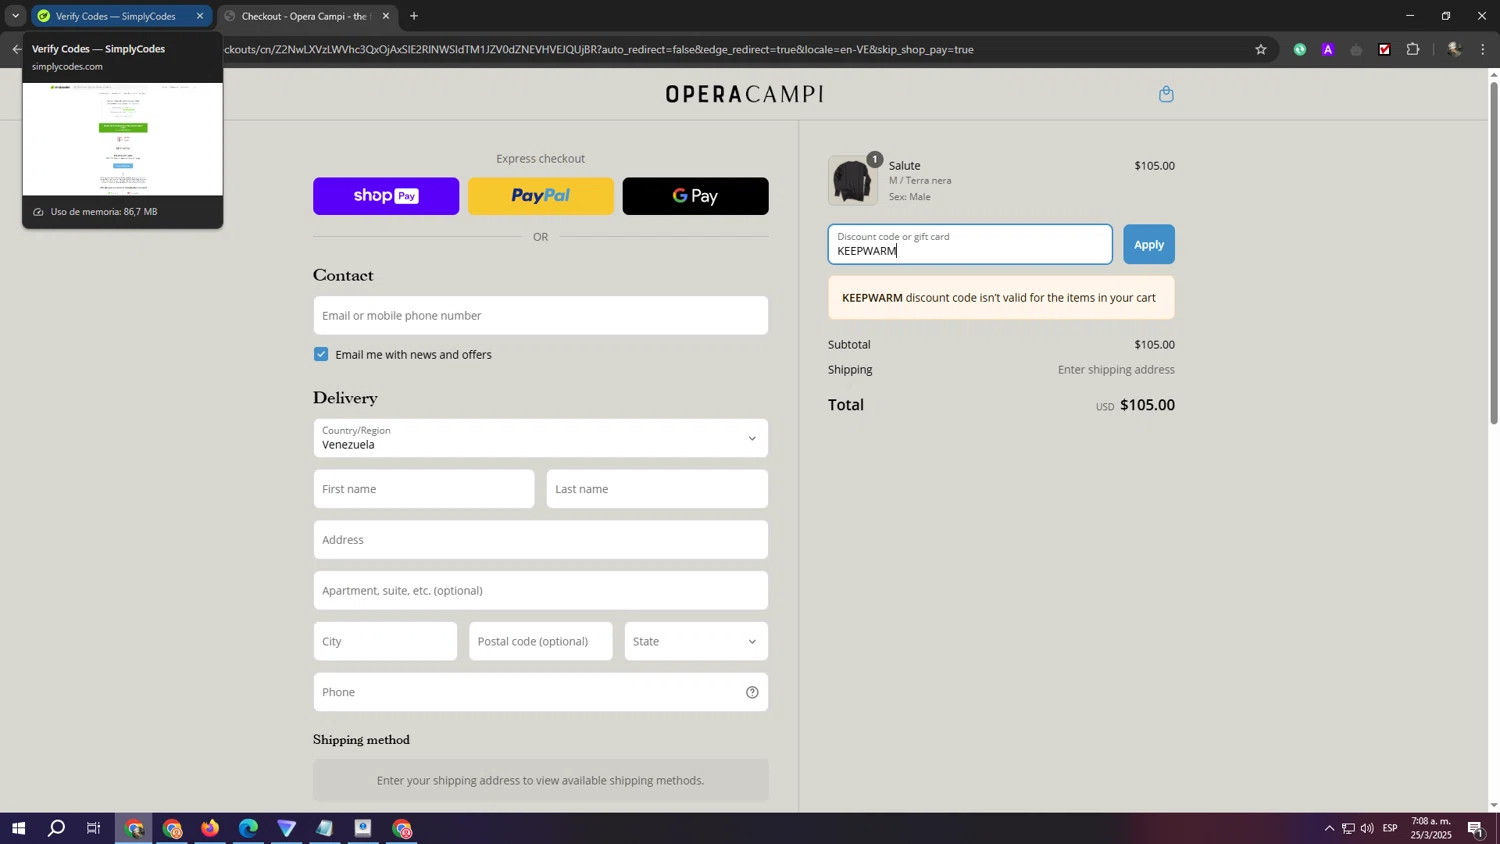Image resolution: width=1500 pixels, height=844 pixels.
Task: Click the browser back arrow
Action: [16, 49]
